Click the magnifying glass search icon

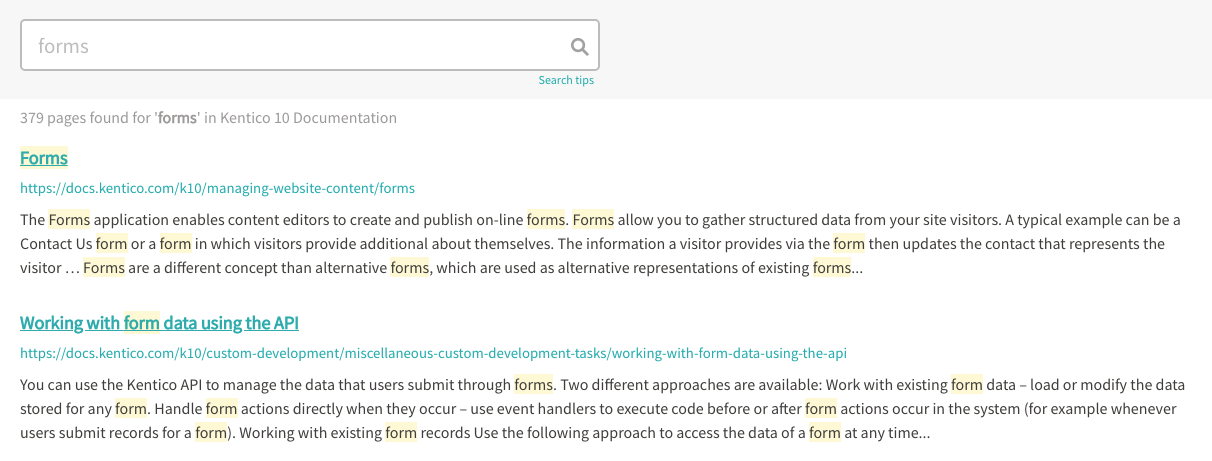click(x=579, y=46)
